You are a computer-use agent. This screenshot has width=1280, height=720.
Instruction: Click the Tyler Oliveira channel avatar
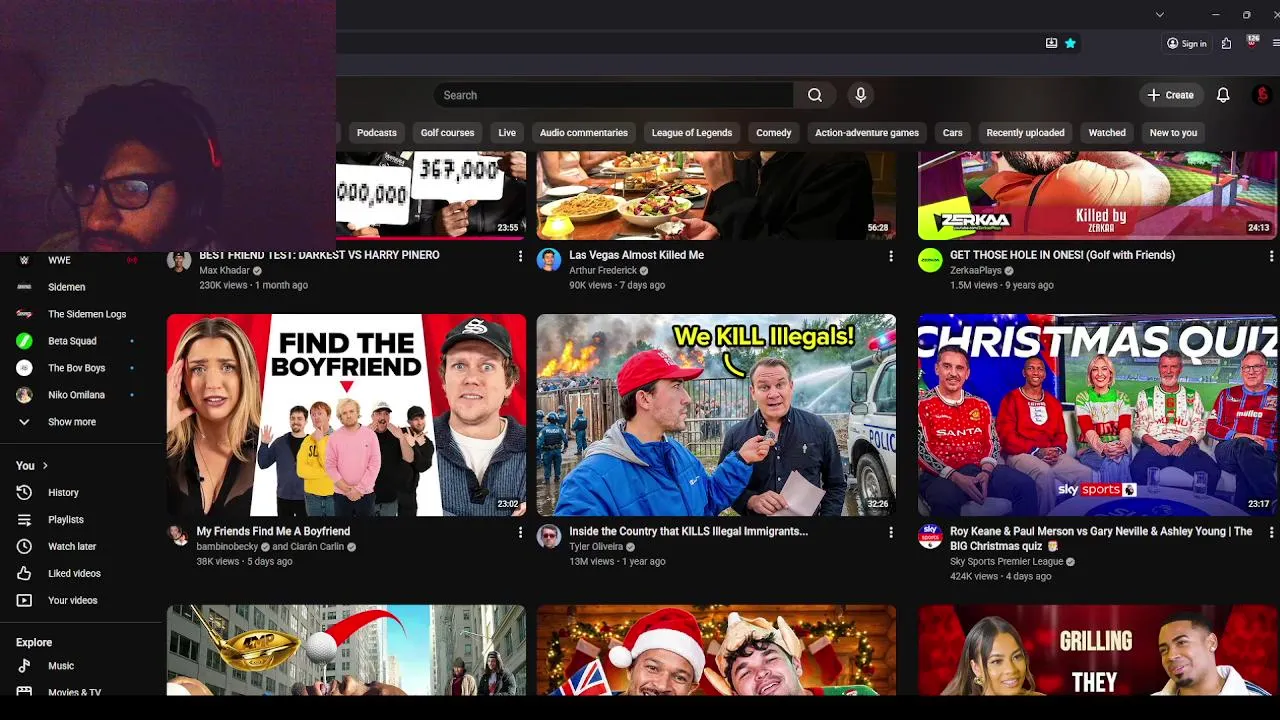click(x=549, y=536)
